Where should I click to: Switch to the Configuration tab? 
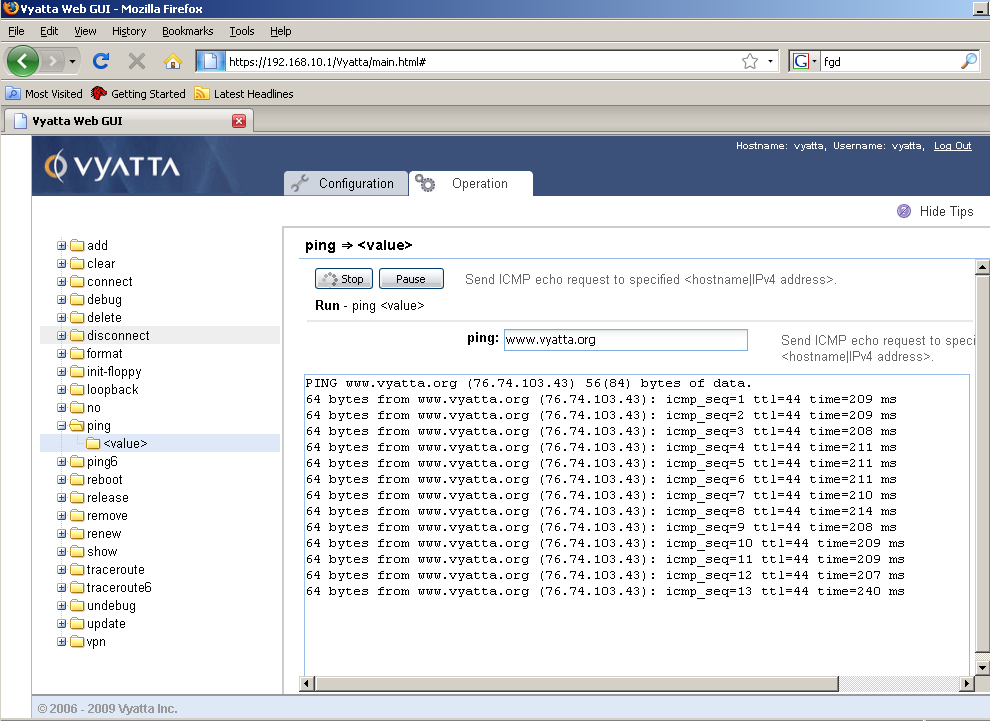tap(345, 184)
